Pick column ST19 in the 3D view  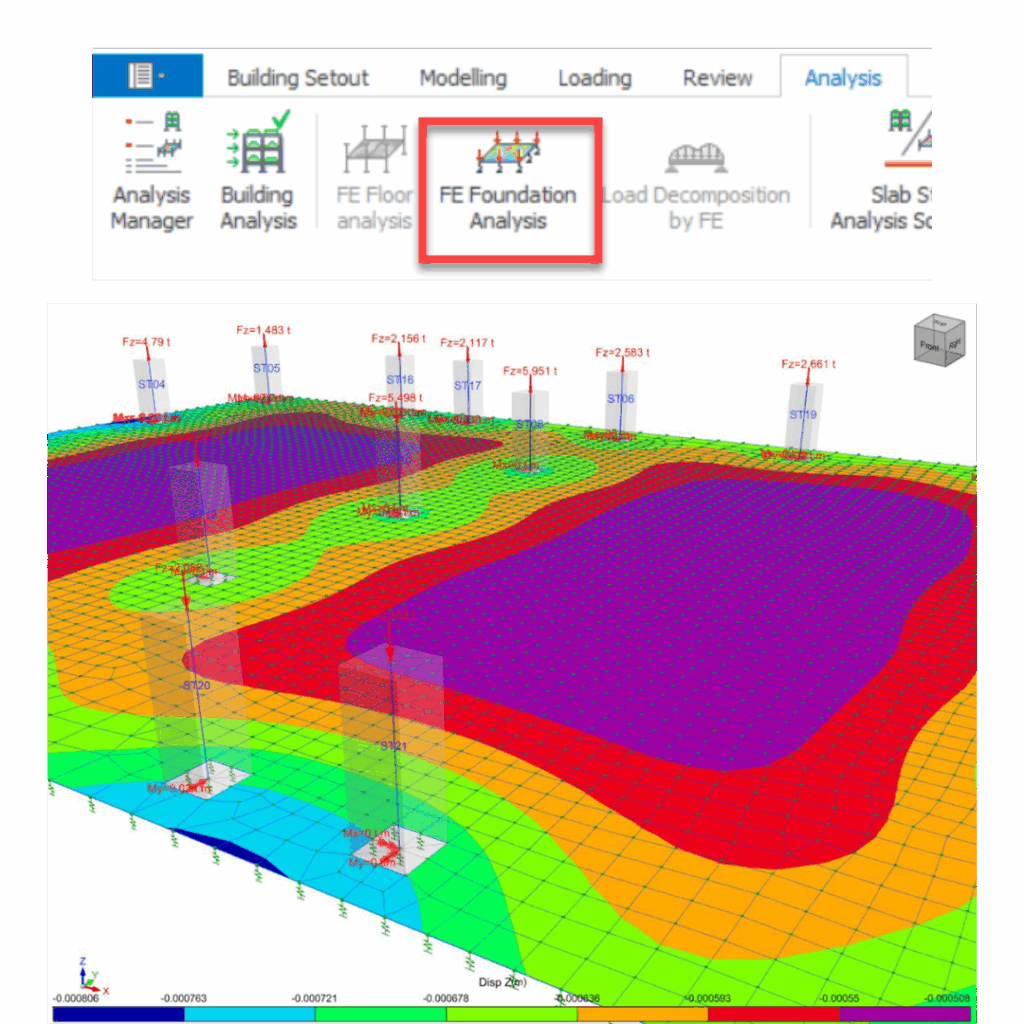click(802, 413)
